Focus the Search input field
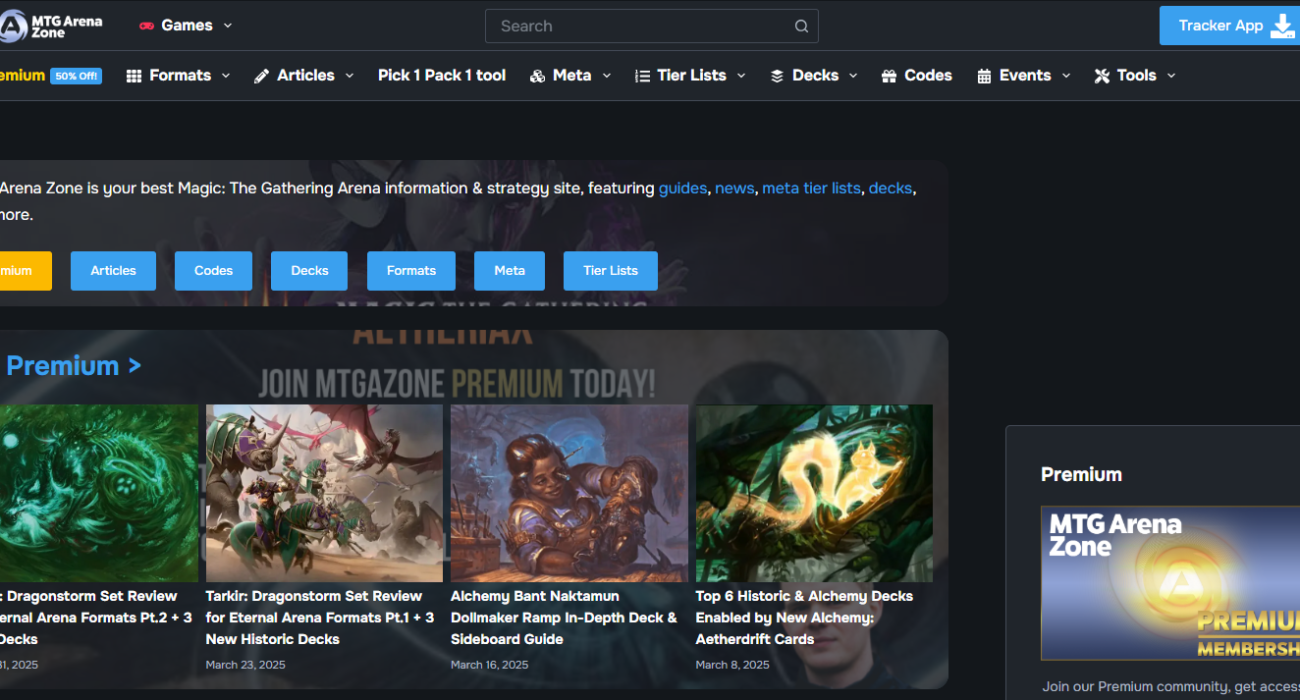The height and width of the screenshot is (700, 1300). pos(652,26)
